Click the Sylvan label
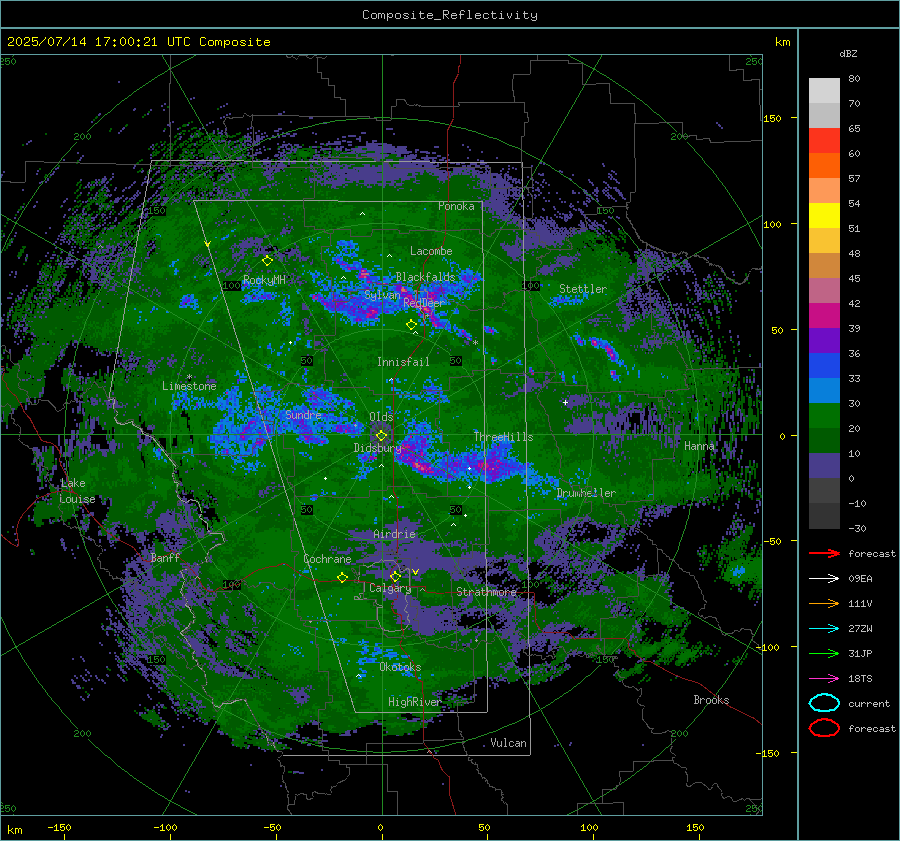This screenshot has width=900, height=841. (x=382, y=295)
